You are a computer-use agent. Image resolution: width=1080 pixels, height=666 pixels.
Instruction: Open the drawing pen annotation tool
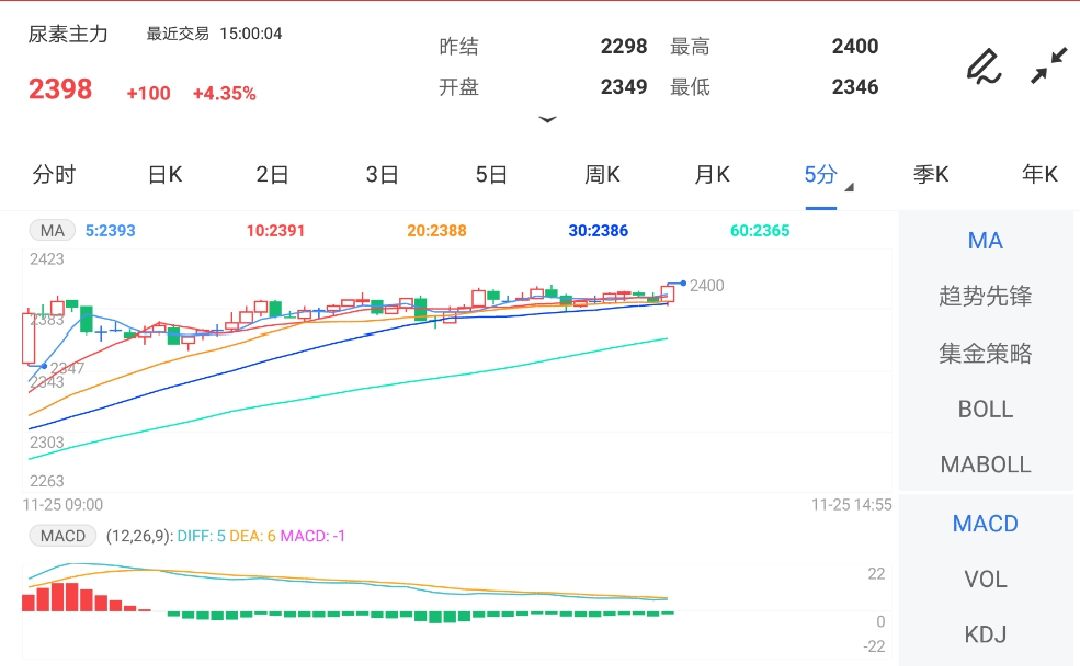[x=984, y=67]
